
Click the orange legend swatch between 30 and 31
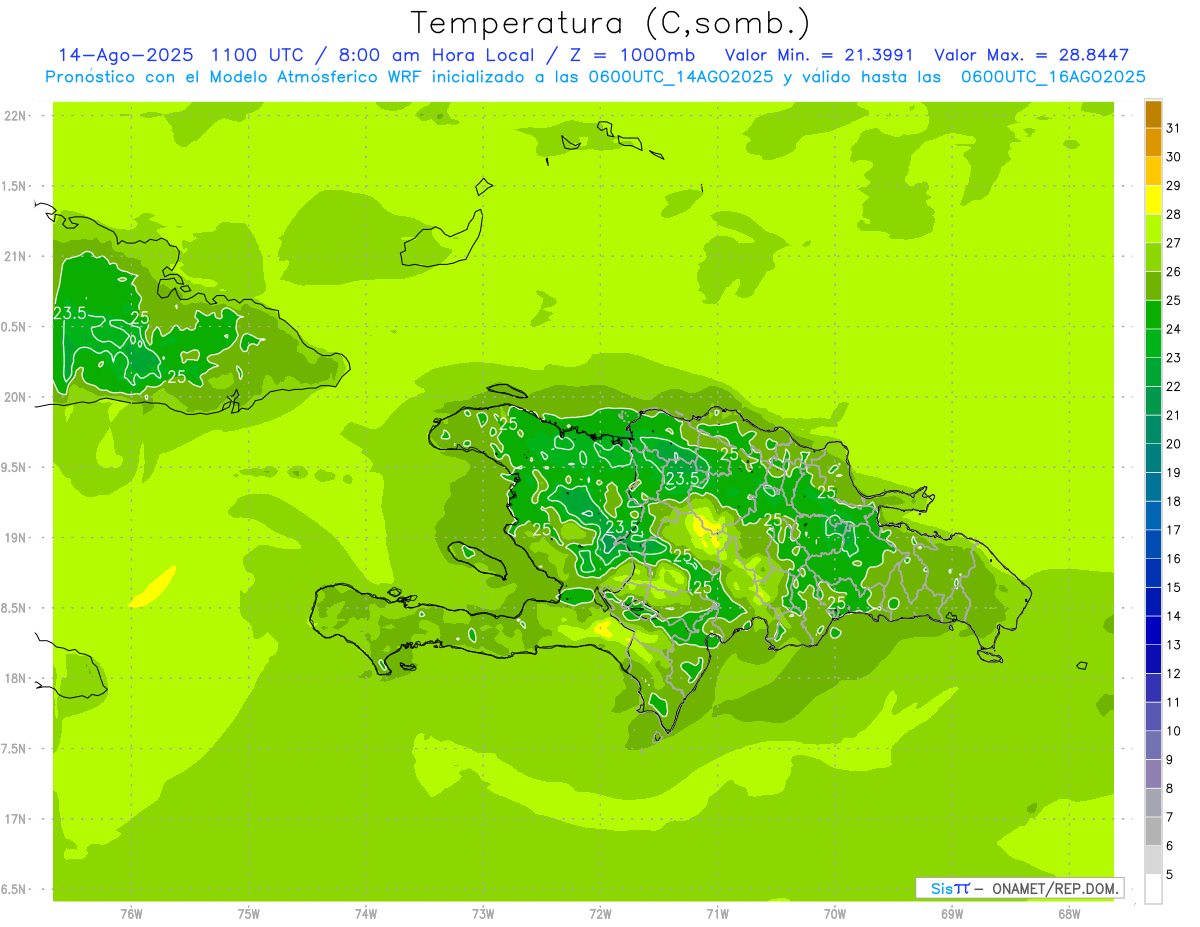(1153, 143)
